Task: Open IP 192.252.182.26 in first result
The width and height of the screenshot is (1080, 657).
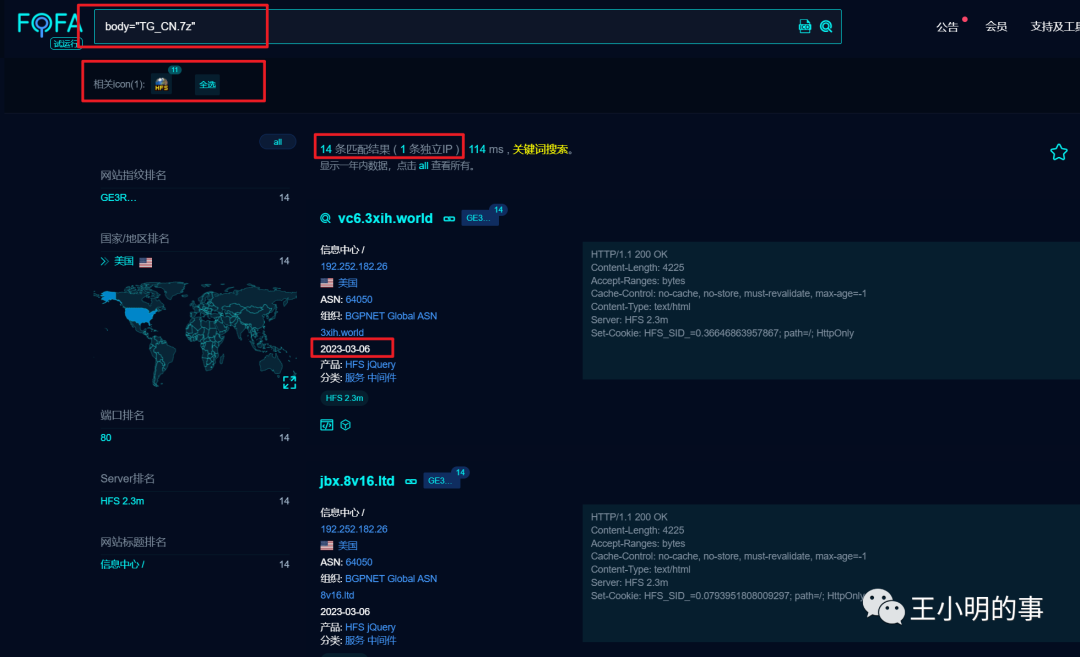Action: pyautogui.click(x=353, y=267)
